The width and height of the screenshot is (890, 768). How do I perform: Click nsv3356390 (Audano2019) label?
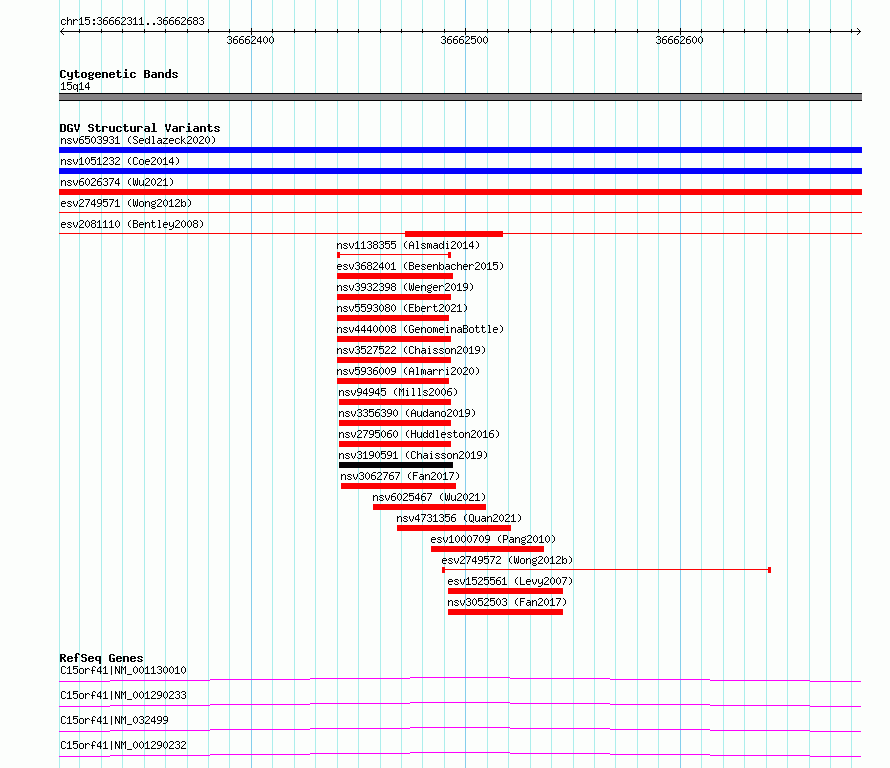pos(407,413)
